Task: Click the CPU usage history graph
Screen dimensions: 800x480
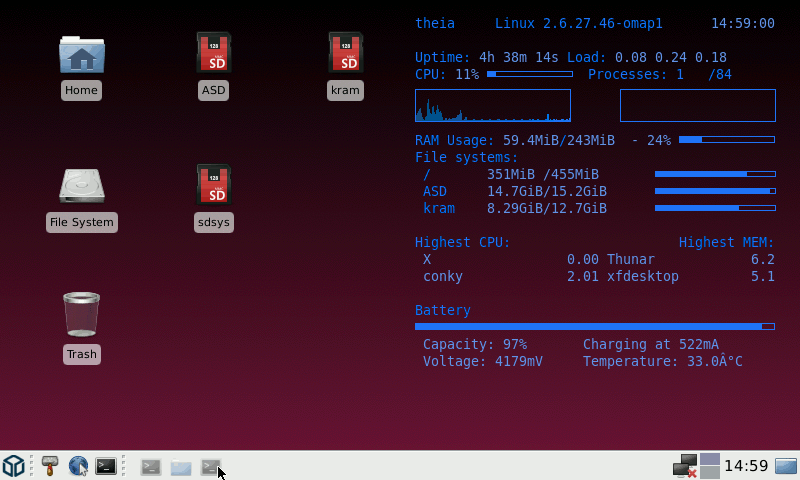Action: tap(492, 106)
